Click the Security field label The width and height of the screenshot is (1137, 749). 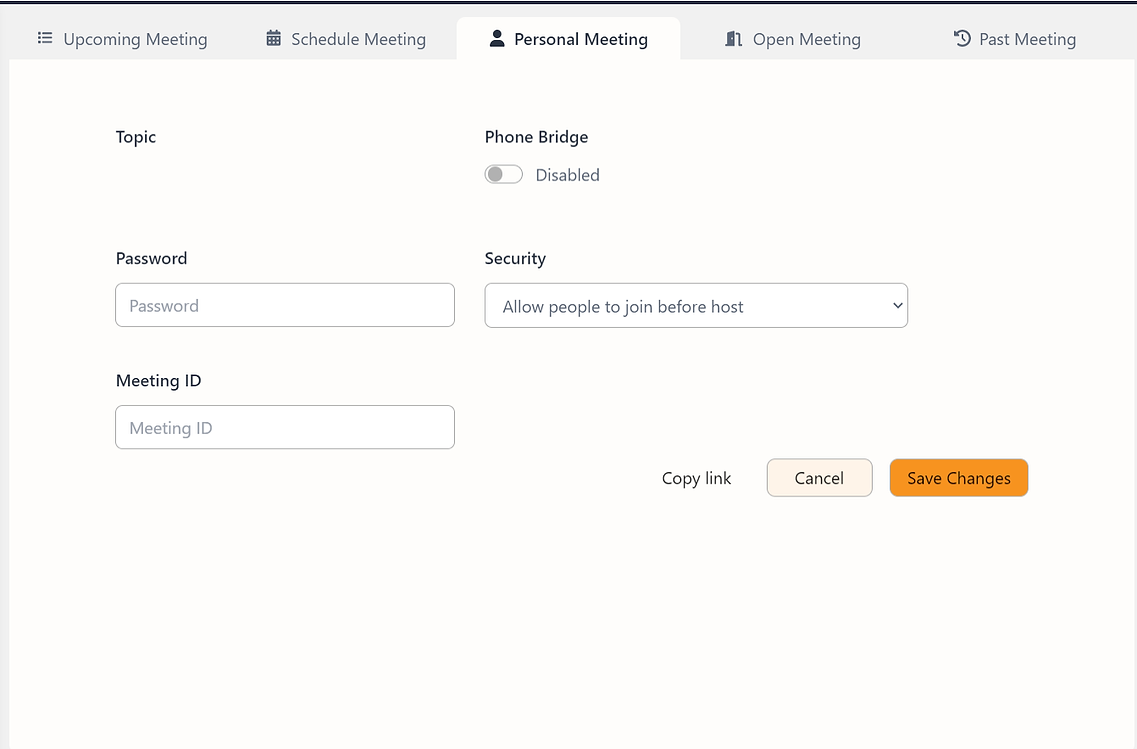516,259
